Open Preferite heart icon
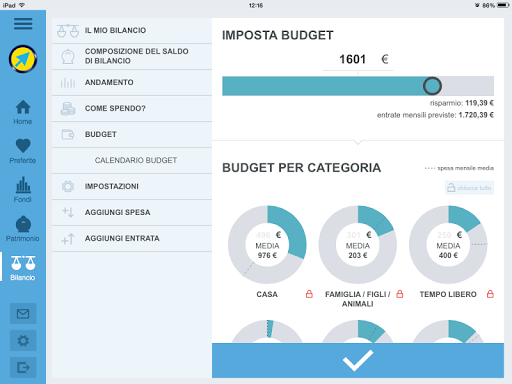 [23, 151]
